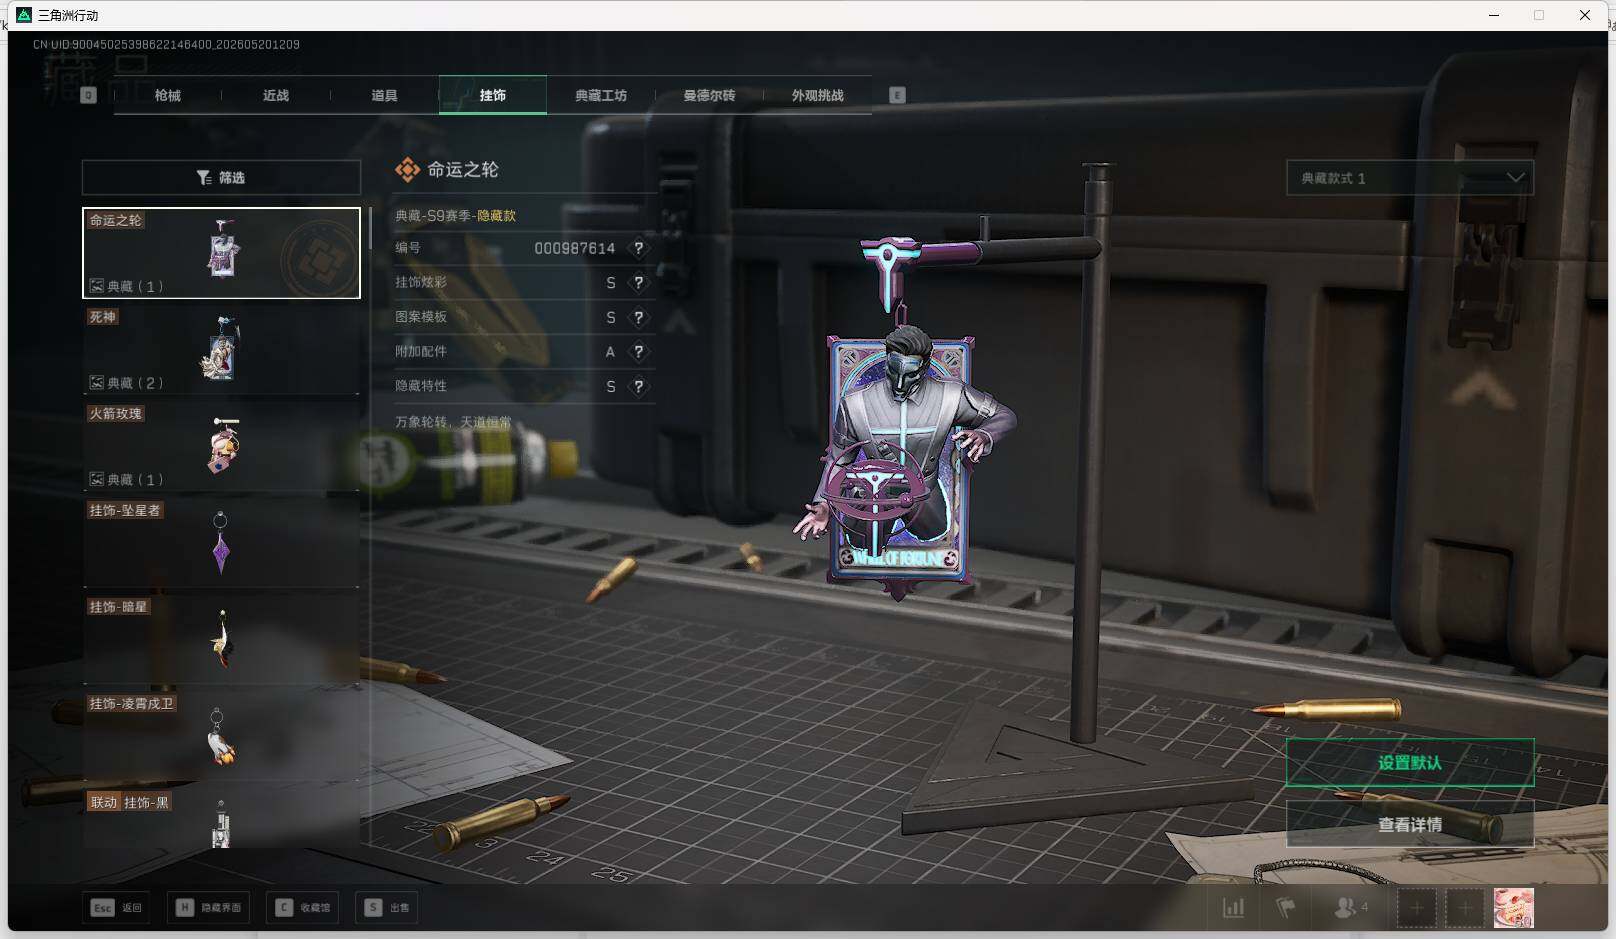Expand the 典藏款式 1 style dropdown

tap(1410, 178)
